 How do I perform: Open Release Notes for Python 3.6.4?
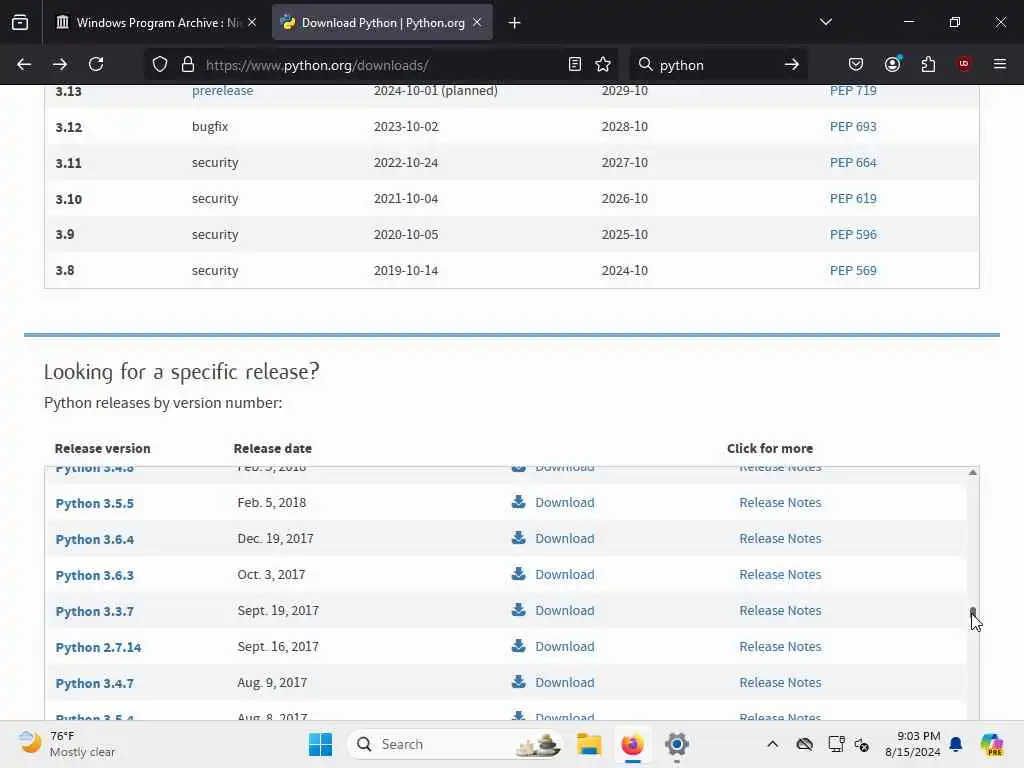(x=780, y=539)
